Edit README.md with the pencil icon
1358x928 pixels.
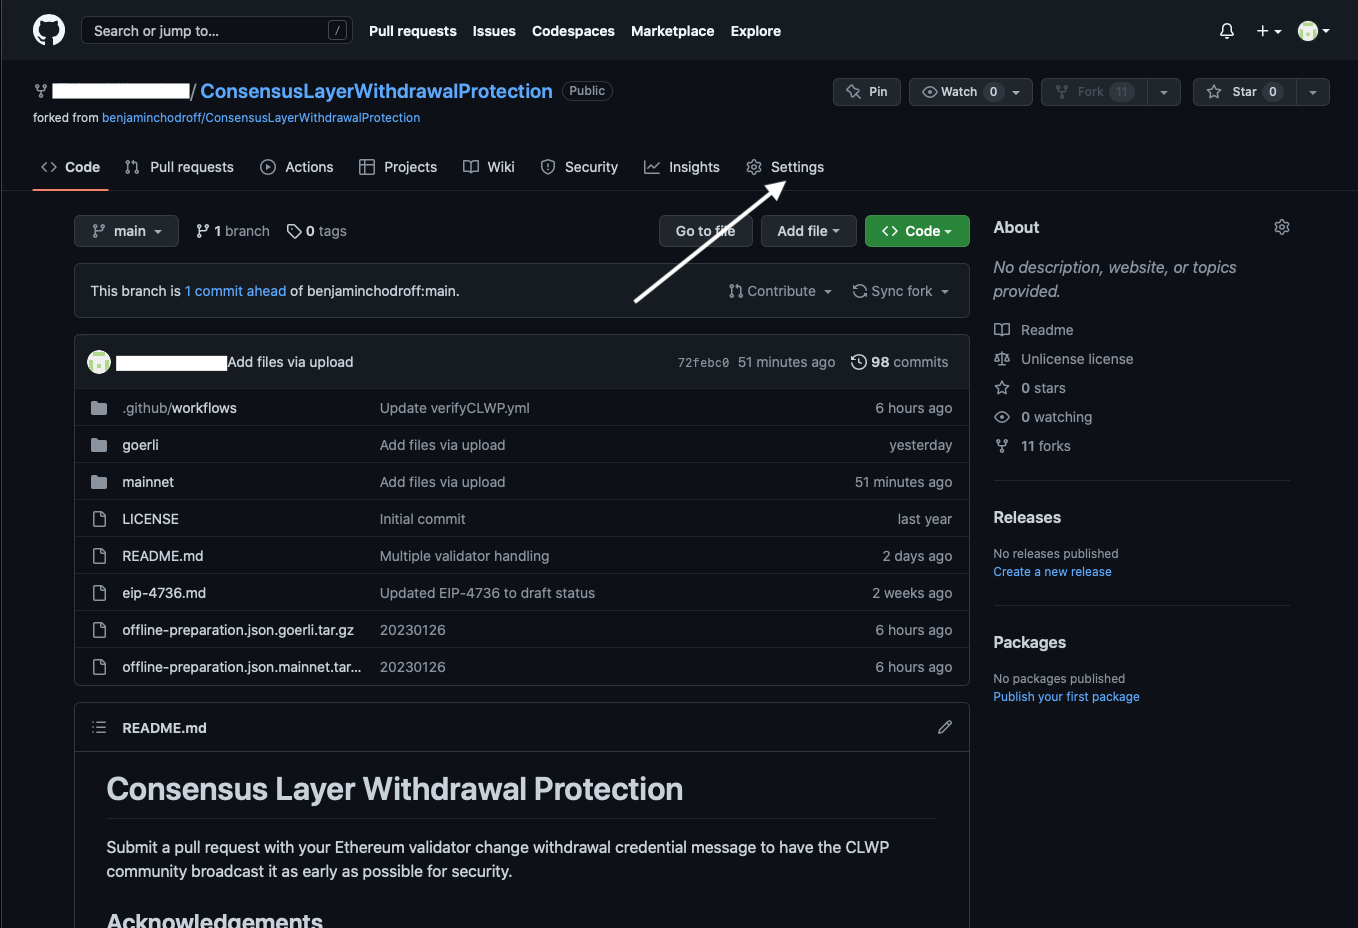point(945,727)
